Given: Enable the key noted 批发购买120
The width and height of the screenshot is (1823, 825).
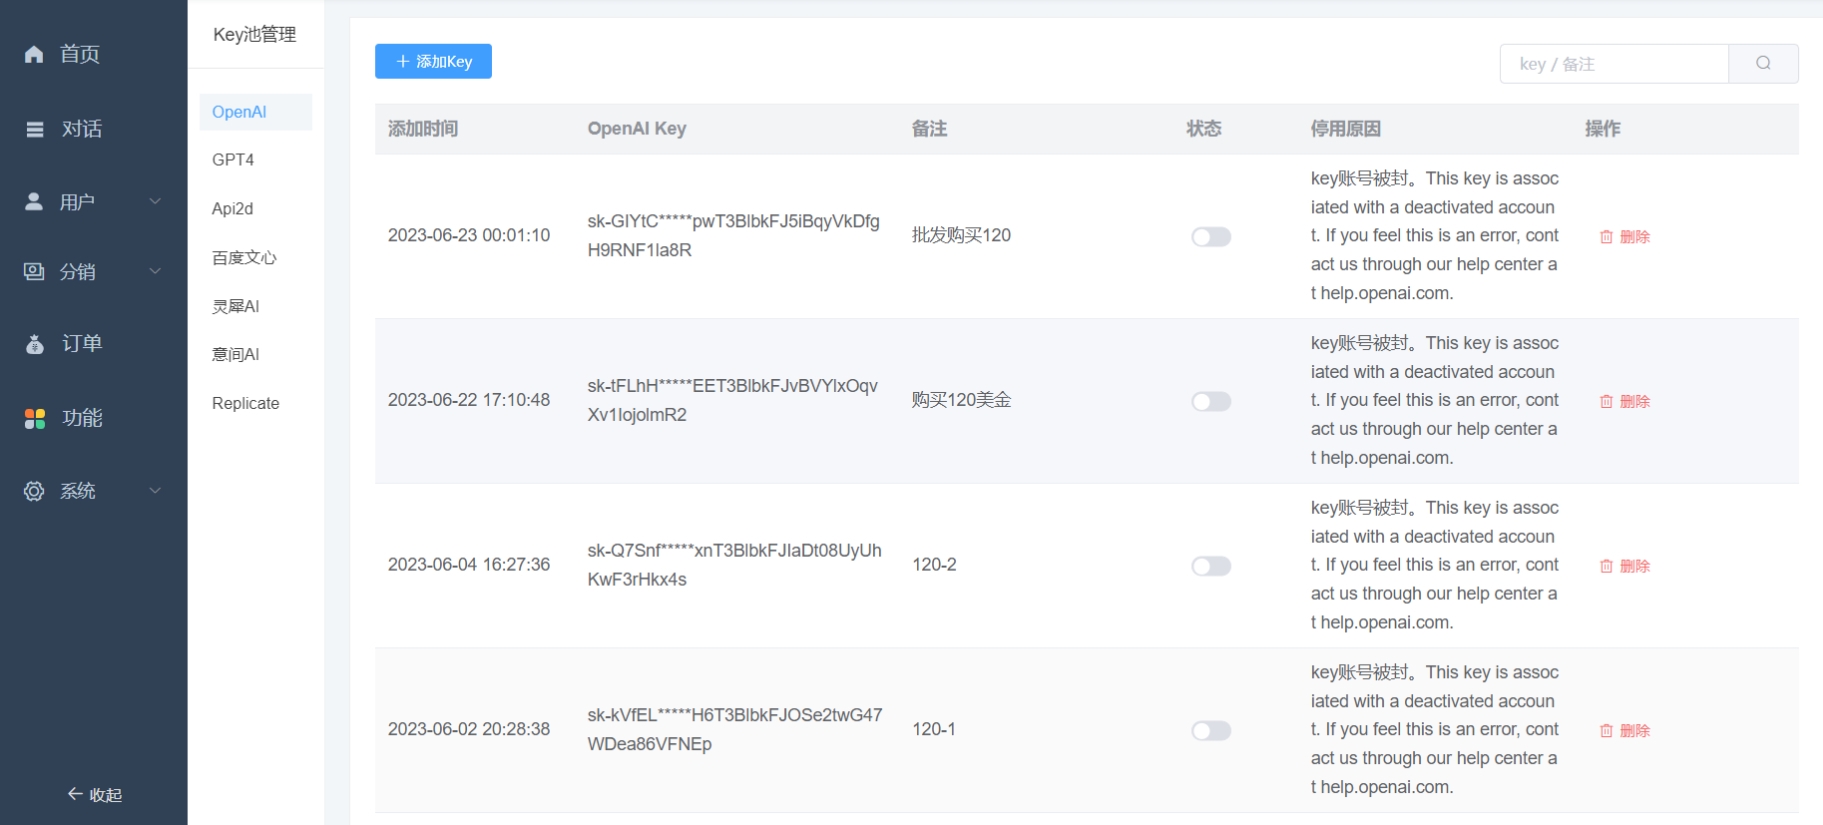Looking at the screenshot, I should click(1210, 237).
